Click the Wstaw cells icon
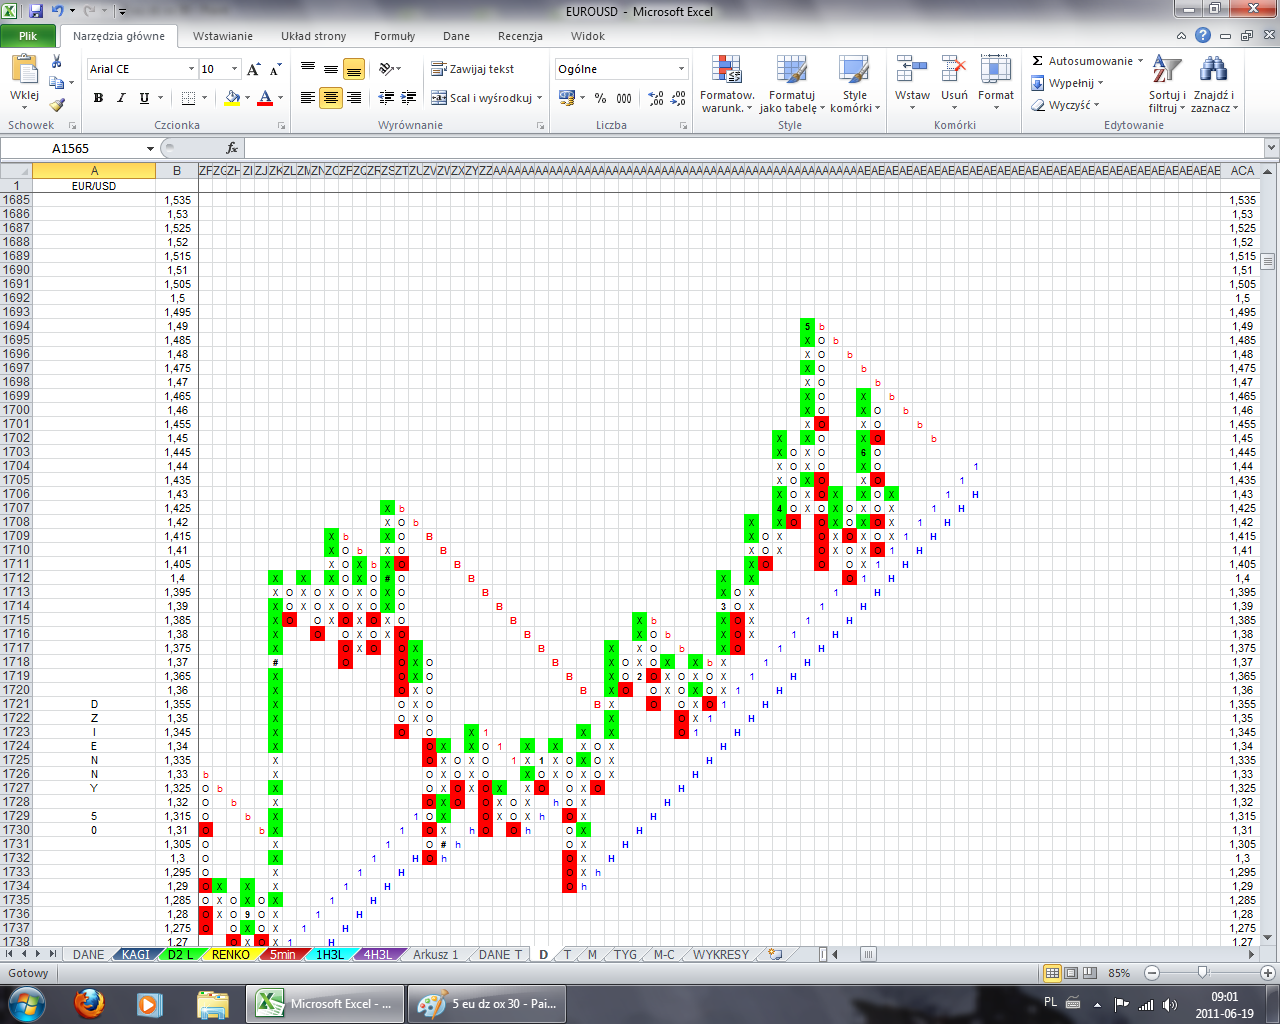Viewport: 1280px width, 1024px height. (912, 70)
